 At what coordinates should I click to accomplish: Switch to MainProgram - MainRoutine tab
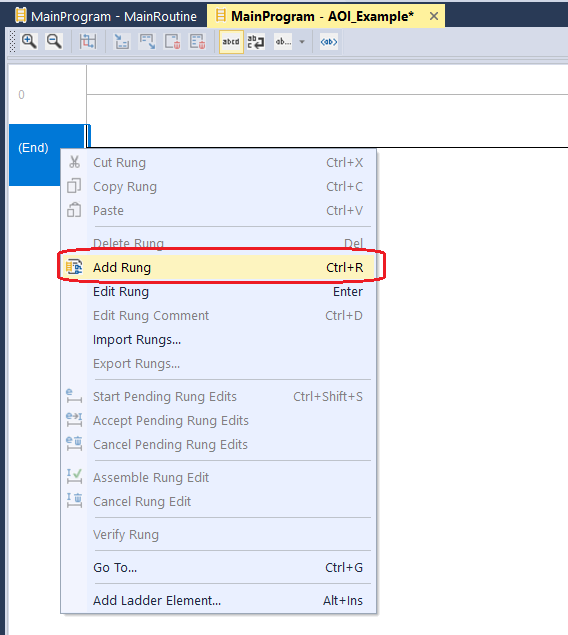[106, 16]
